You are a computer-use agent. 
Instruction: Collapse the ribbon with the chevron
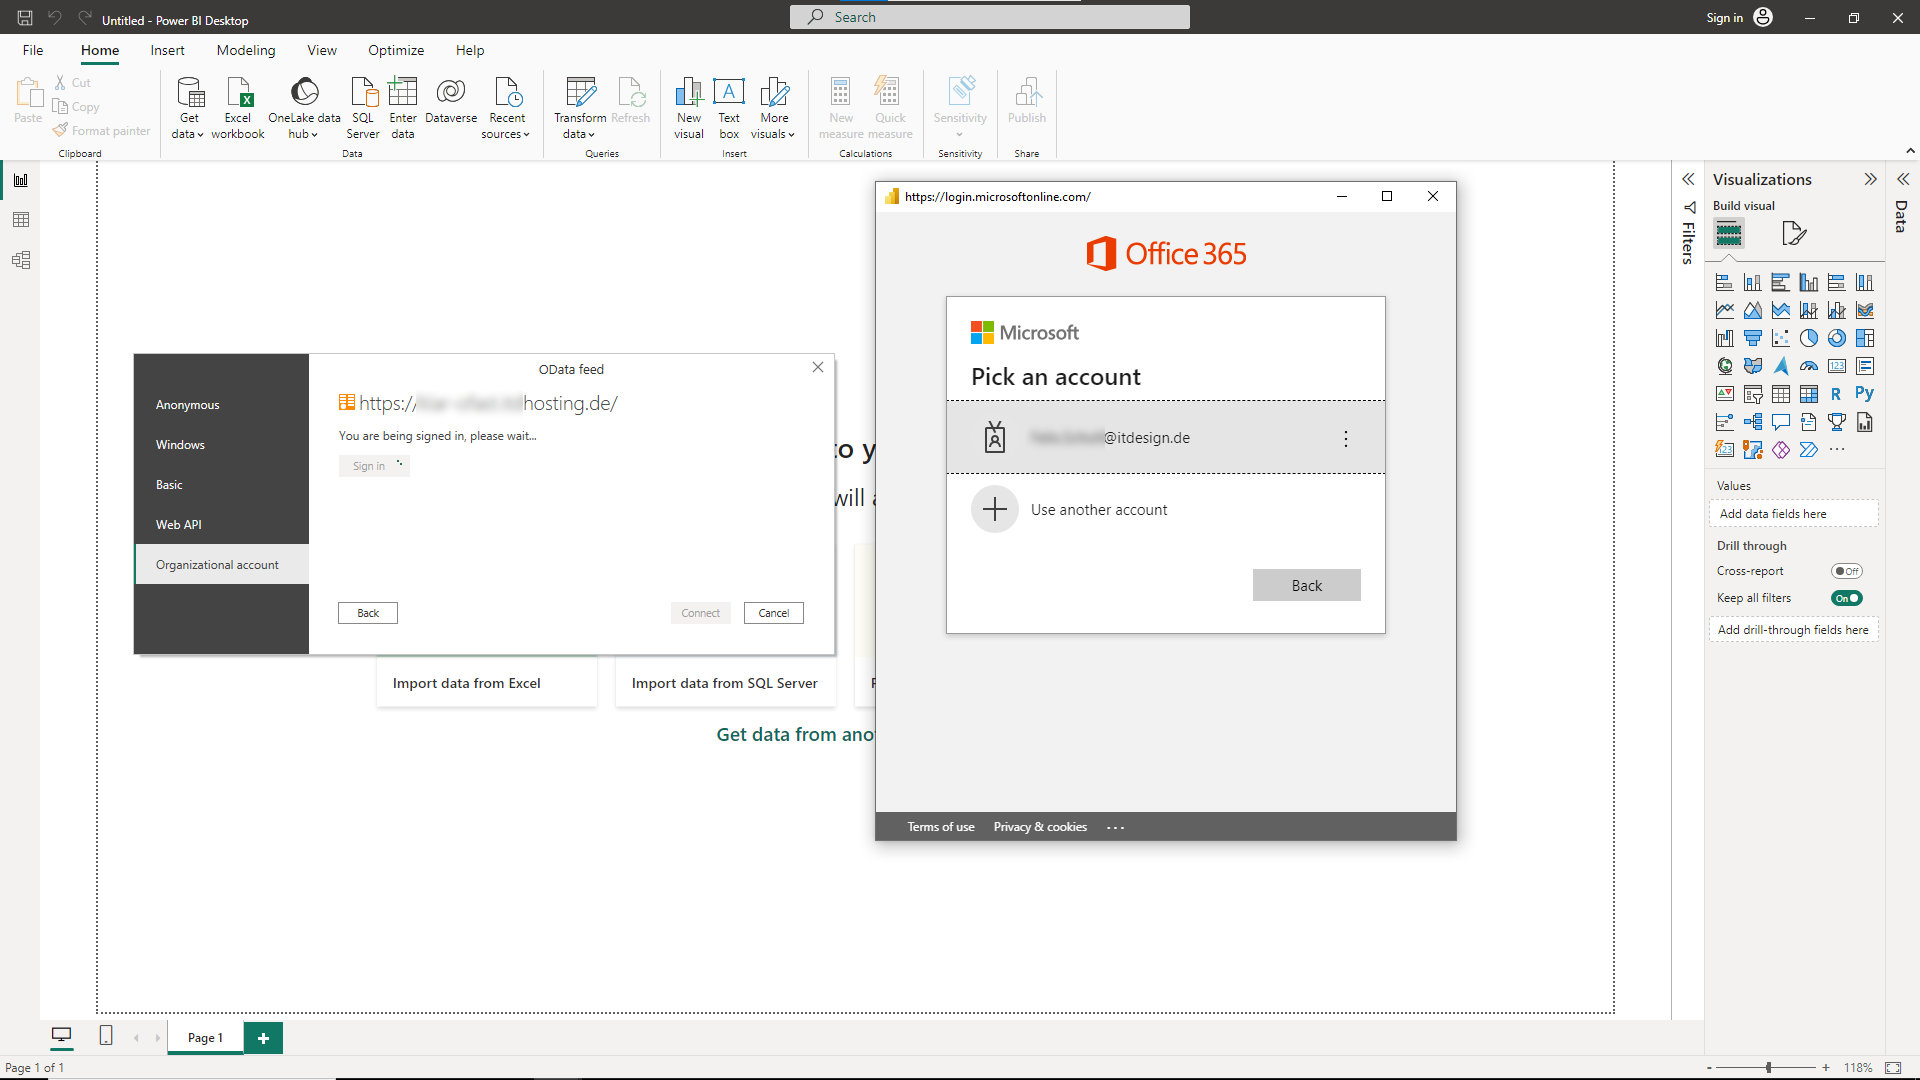click(x=1910, y=151)
